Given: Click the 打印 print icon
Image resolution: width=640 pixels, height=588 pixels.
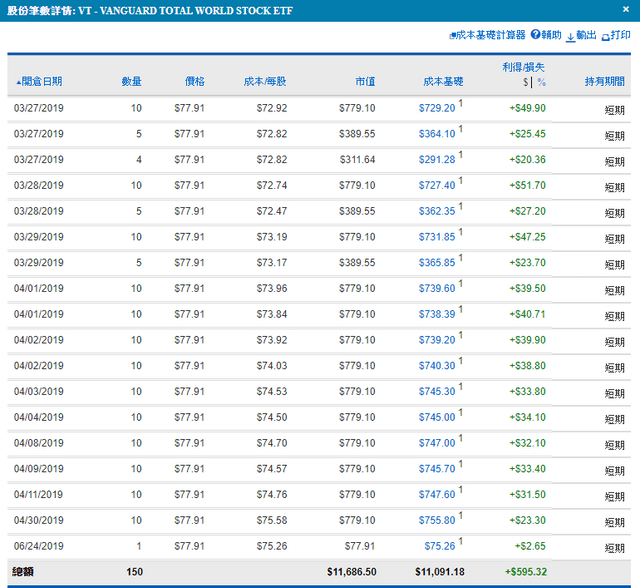Looking at the screenshot, I should 605,37.
